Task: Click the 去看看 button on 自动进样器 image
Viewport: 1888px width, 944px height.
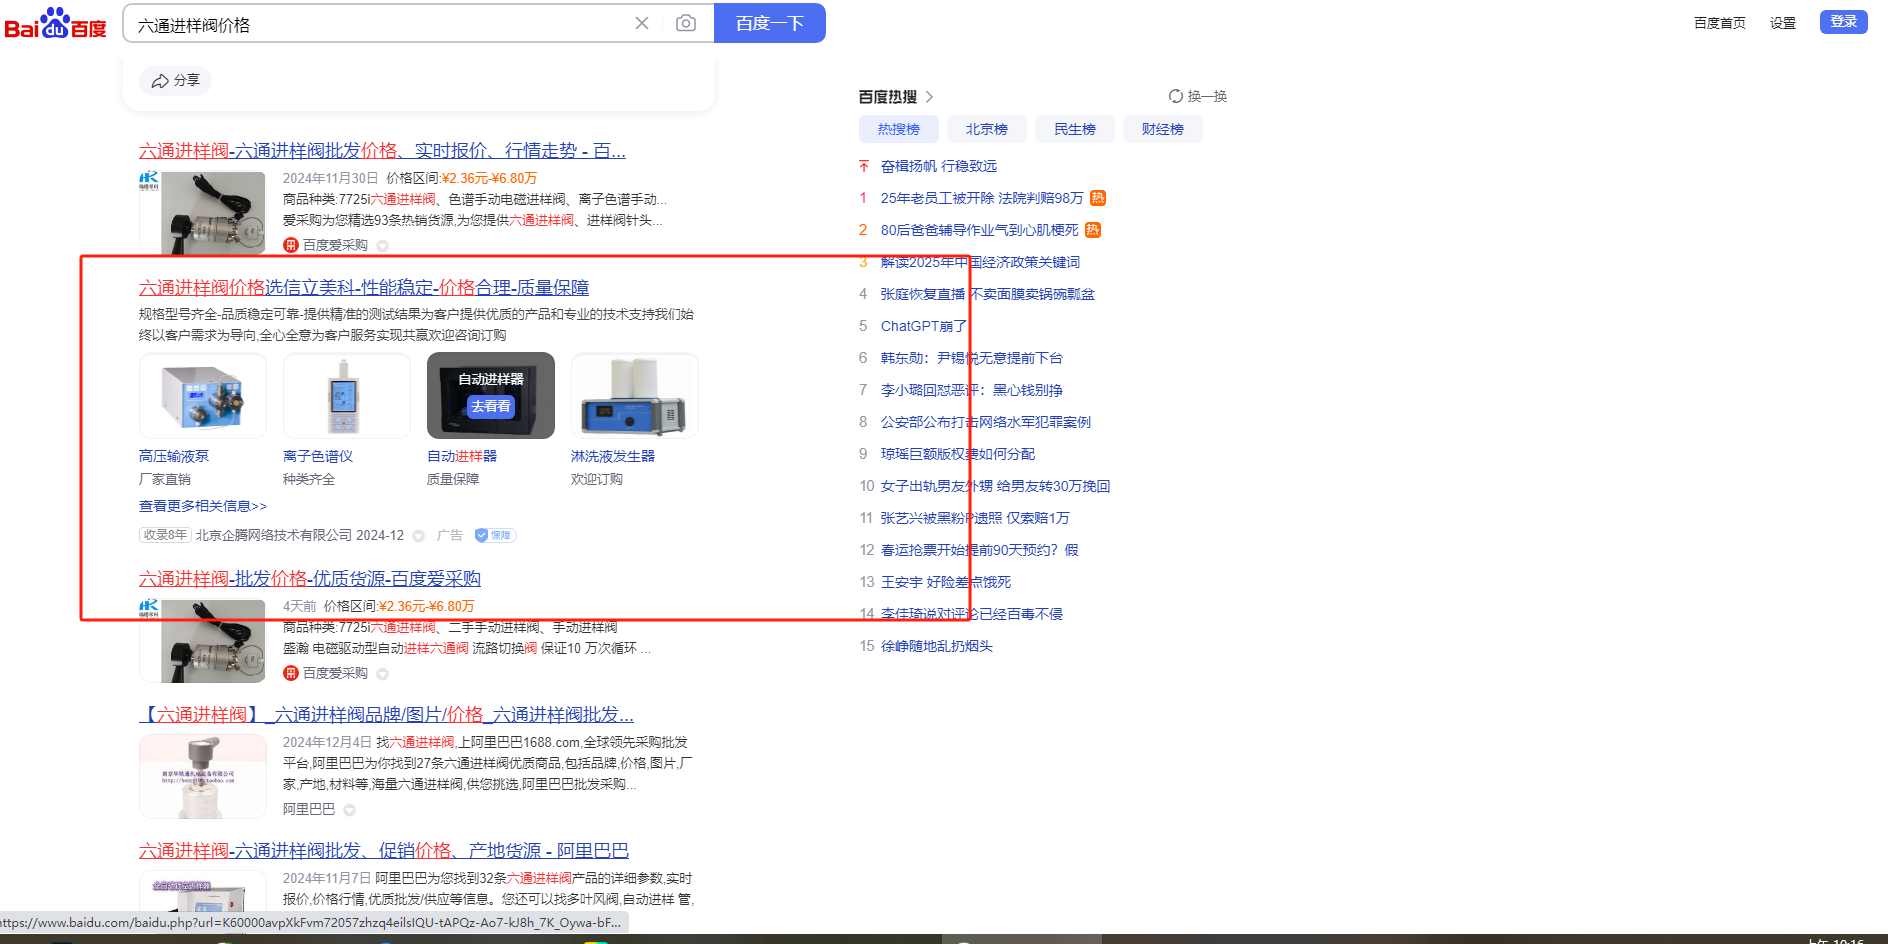Action: pyautogui.click(x=490, y=406)
